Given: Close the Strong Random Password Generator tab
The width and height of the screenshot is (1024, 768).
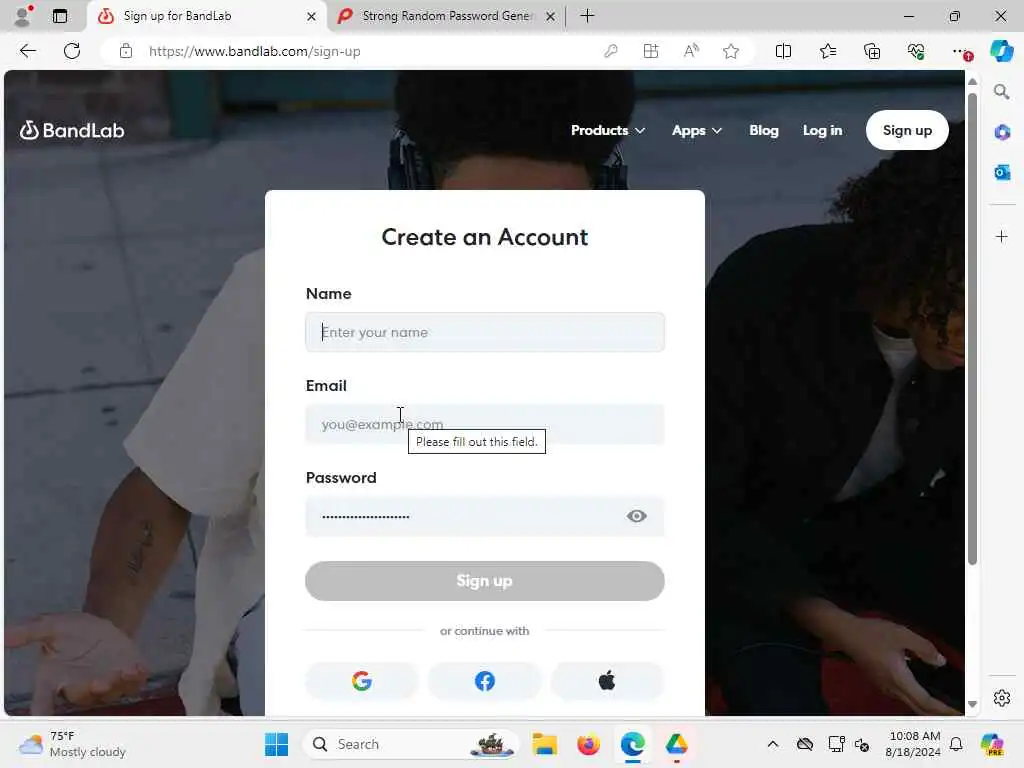Looking at the screenshot, I should tap(551, 16).
